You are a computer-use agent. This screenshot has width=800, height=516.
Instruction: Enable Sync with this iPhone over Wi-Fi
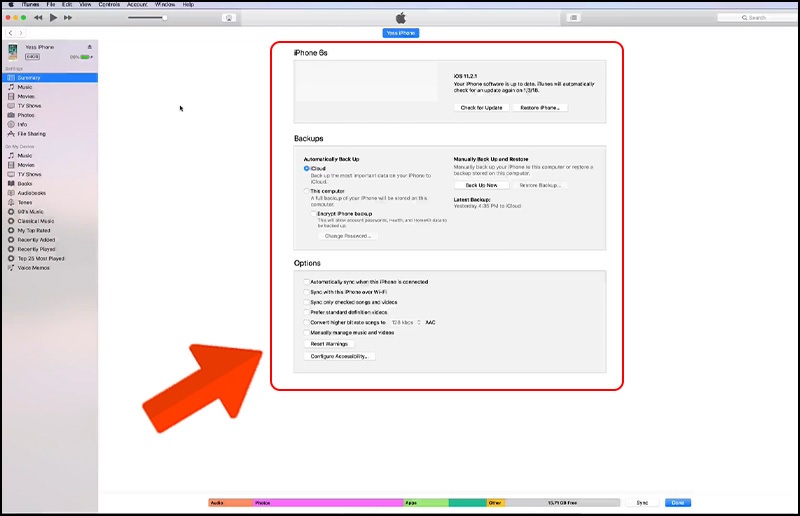(x=307, y=292)
